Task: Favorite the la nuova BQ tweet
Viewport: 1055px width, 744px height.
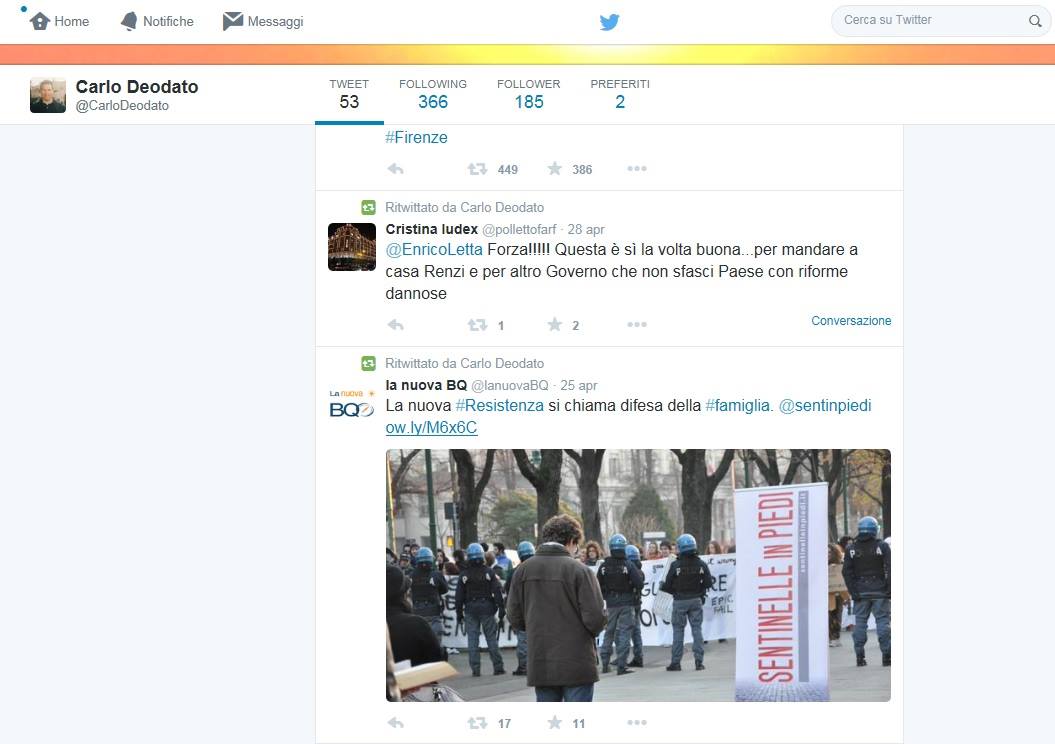Action: coord(554,723)
